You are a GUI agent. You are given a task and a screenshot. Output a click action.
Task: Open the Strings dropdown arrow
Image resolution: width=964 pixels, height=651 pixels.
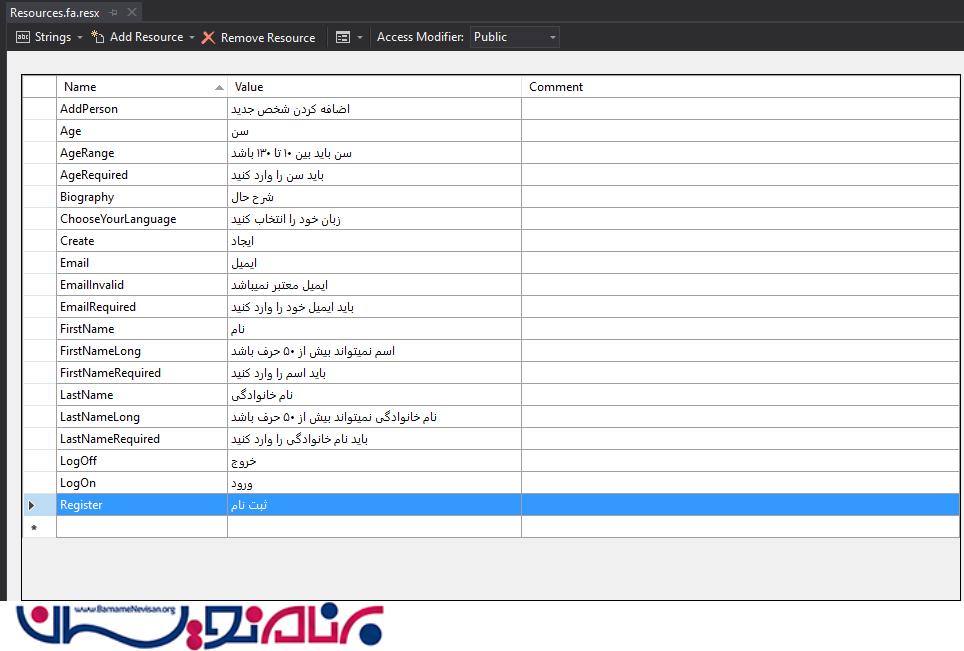coord(80,38)
